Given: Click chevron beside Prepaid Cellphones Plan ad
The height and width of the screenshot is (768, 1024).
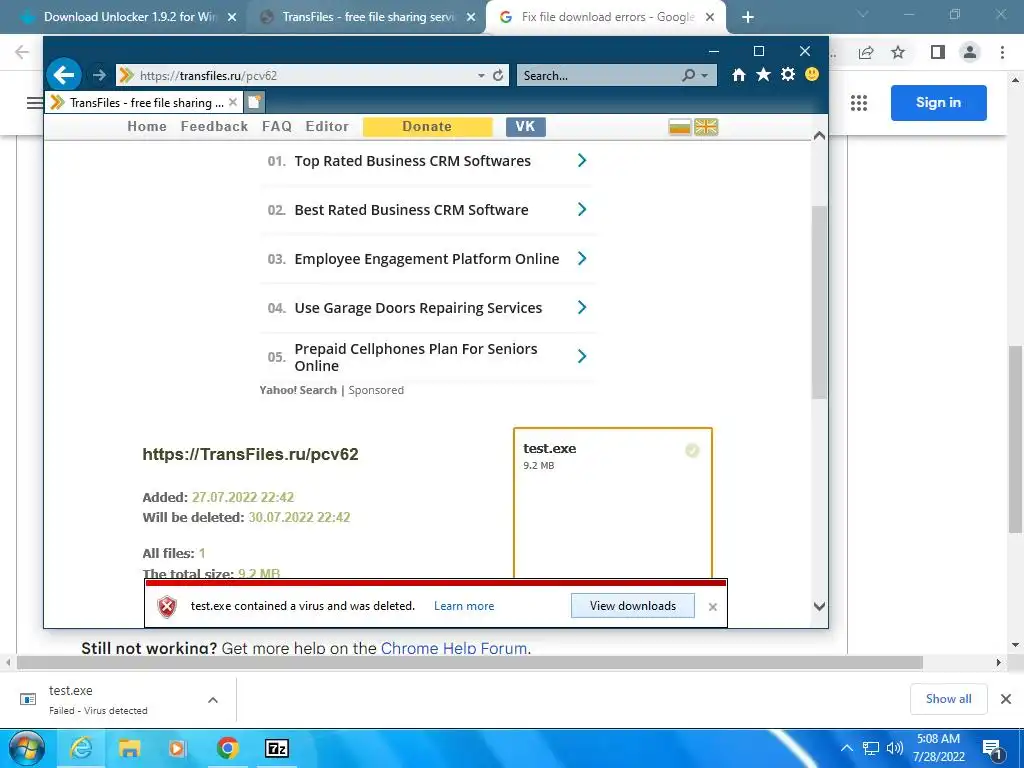Looking at the screenshot, I should coord(582,357).
